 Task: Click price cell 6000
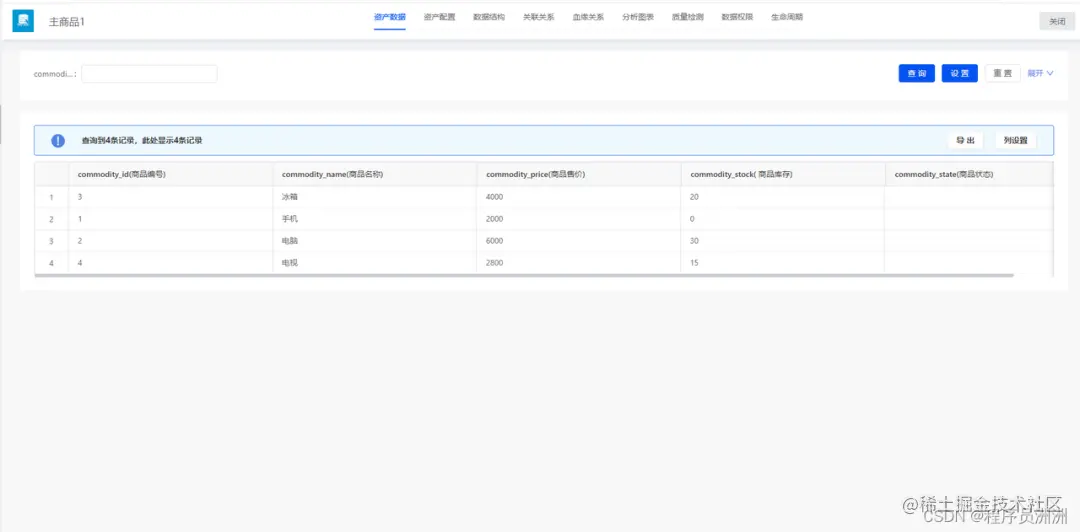(x=579, y=241)
